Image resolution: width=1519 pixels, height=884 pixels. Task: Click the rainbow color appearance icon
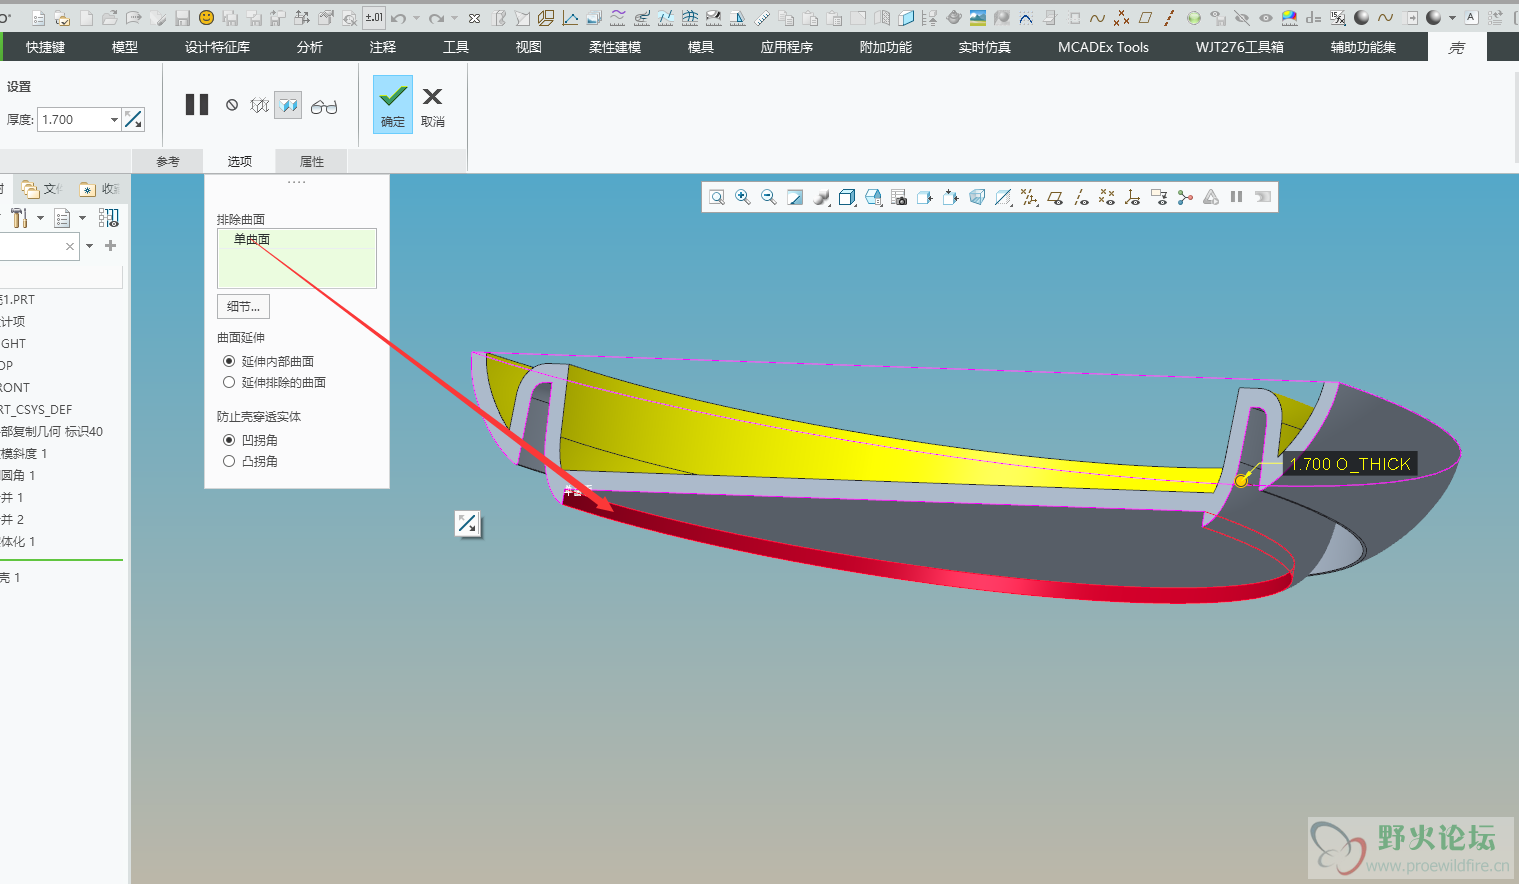(x=1290, y=18)
